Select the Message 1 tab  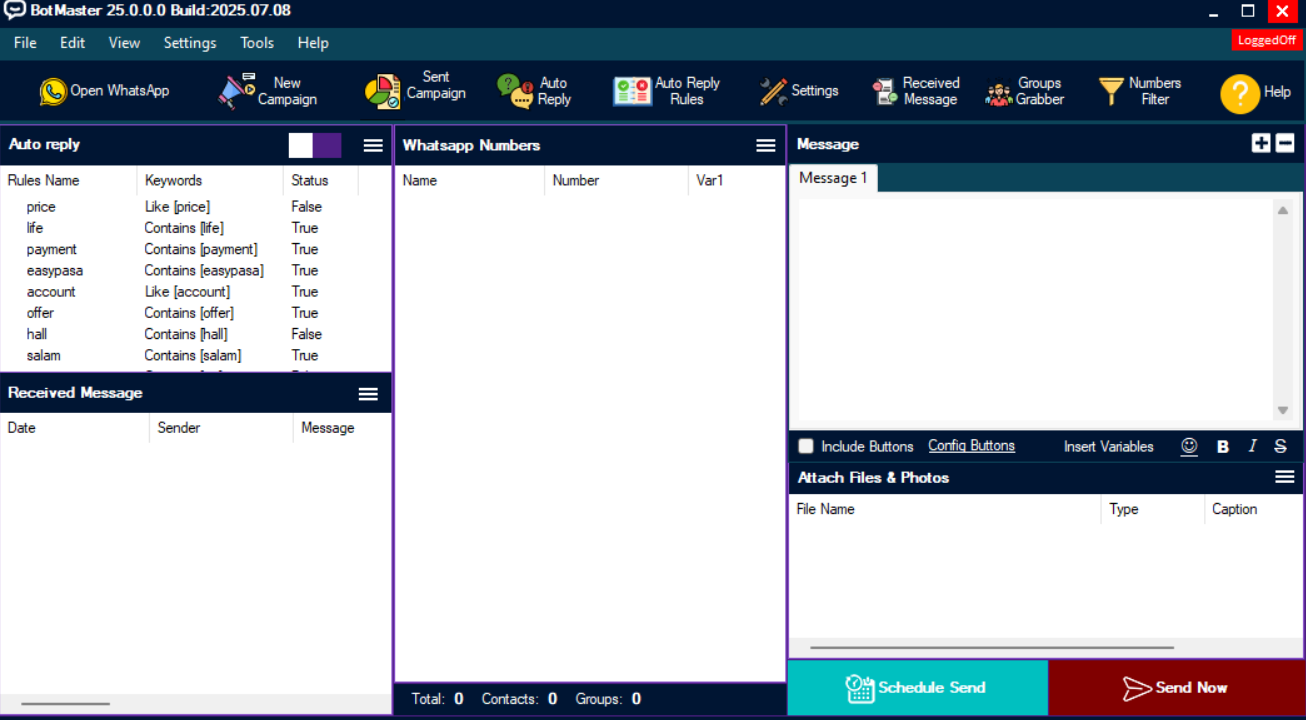pyautogui.click(x=833, y=178)
